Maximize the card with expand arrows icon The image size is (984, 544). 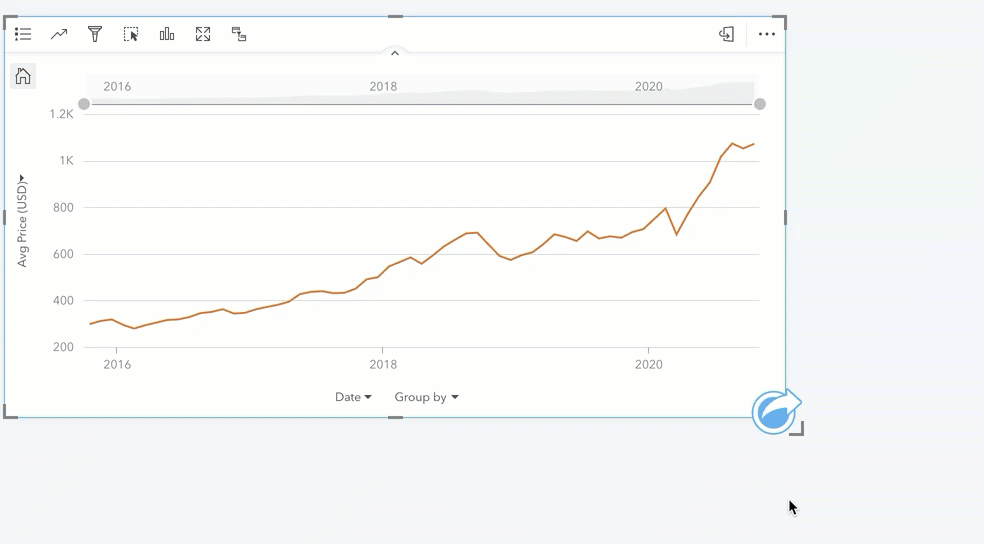pyautogui.click(x=203, y=34)
